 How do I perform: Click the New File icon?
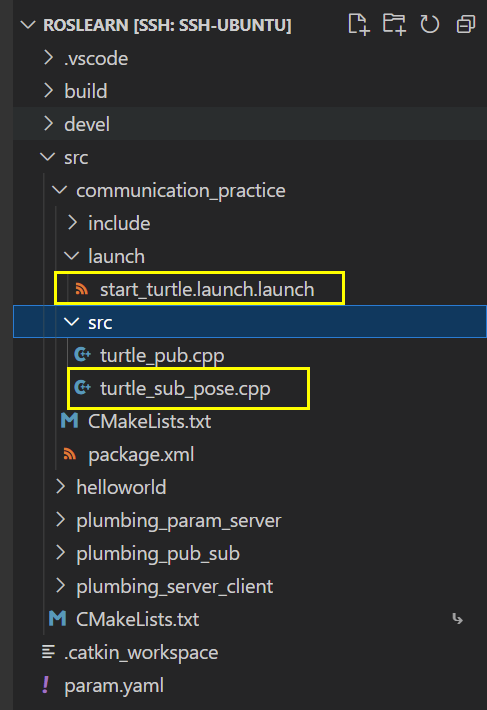359,24
